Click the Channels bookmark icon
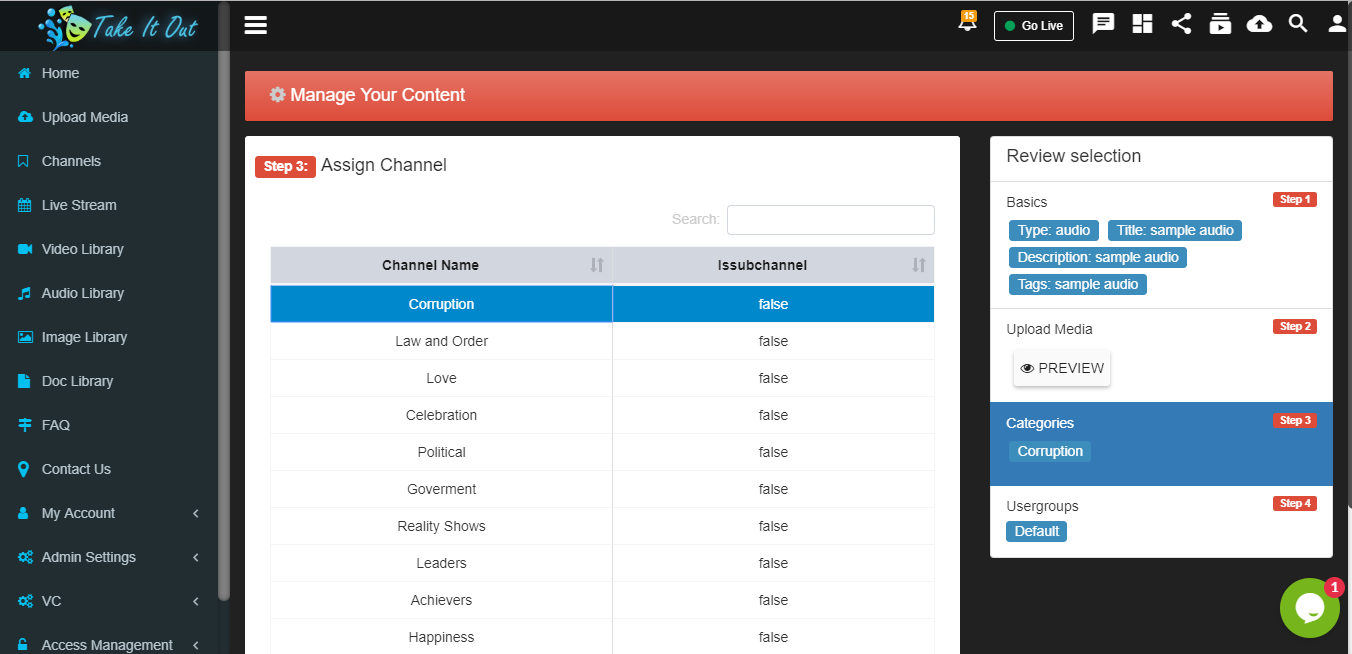This screenshot has width=1352, height=654. [24, 161]
